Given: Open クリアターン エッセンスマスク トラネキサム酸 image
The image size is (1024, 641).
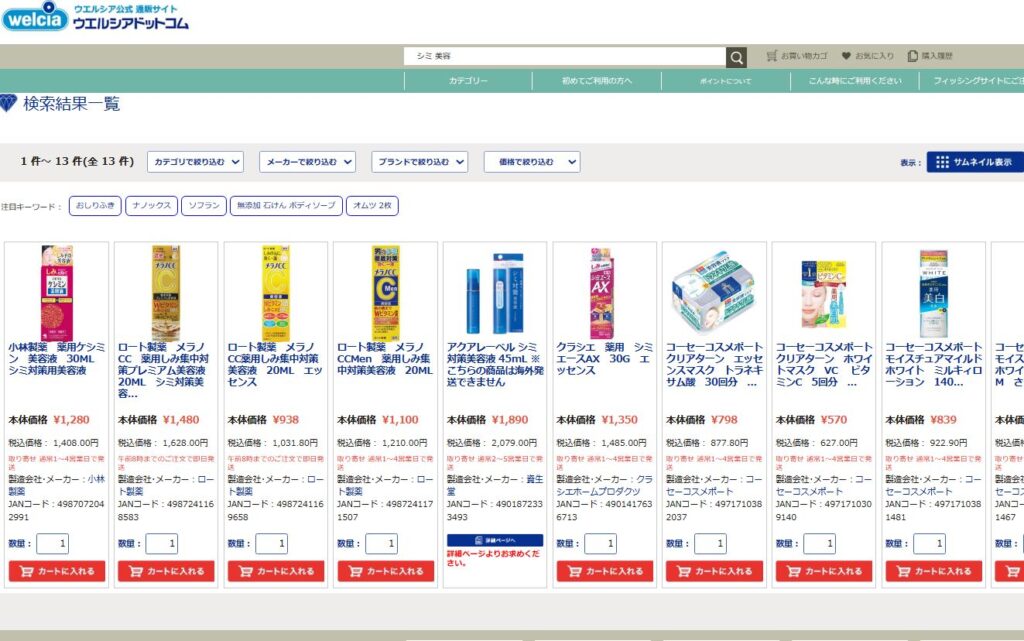Looking at the screenshot, I should click(x=714, y=294).
